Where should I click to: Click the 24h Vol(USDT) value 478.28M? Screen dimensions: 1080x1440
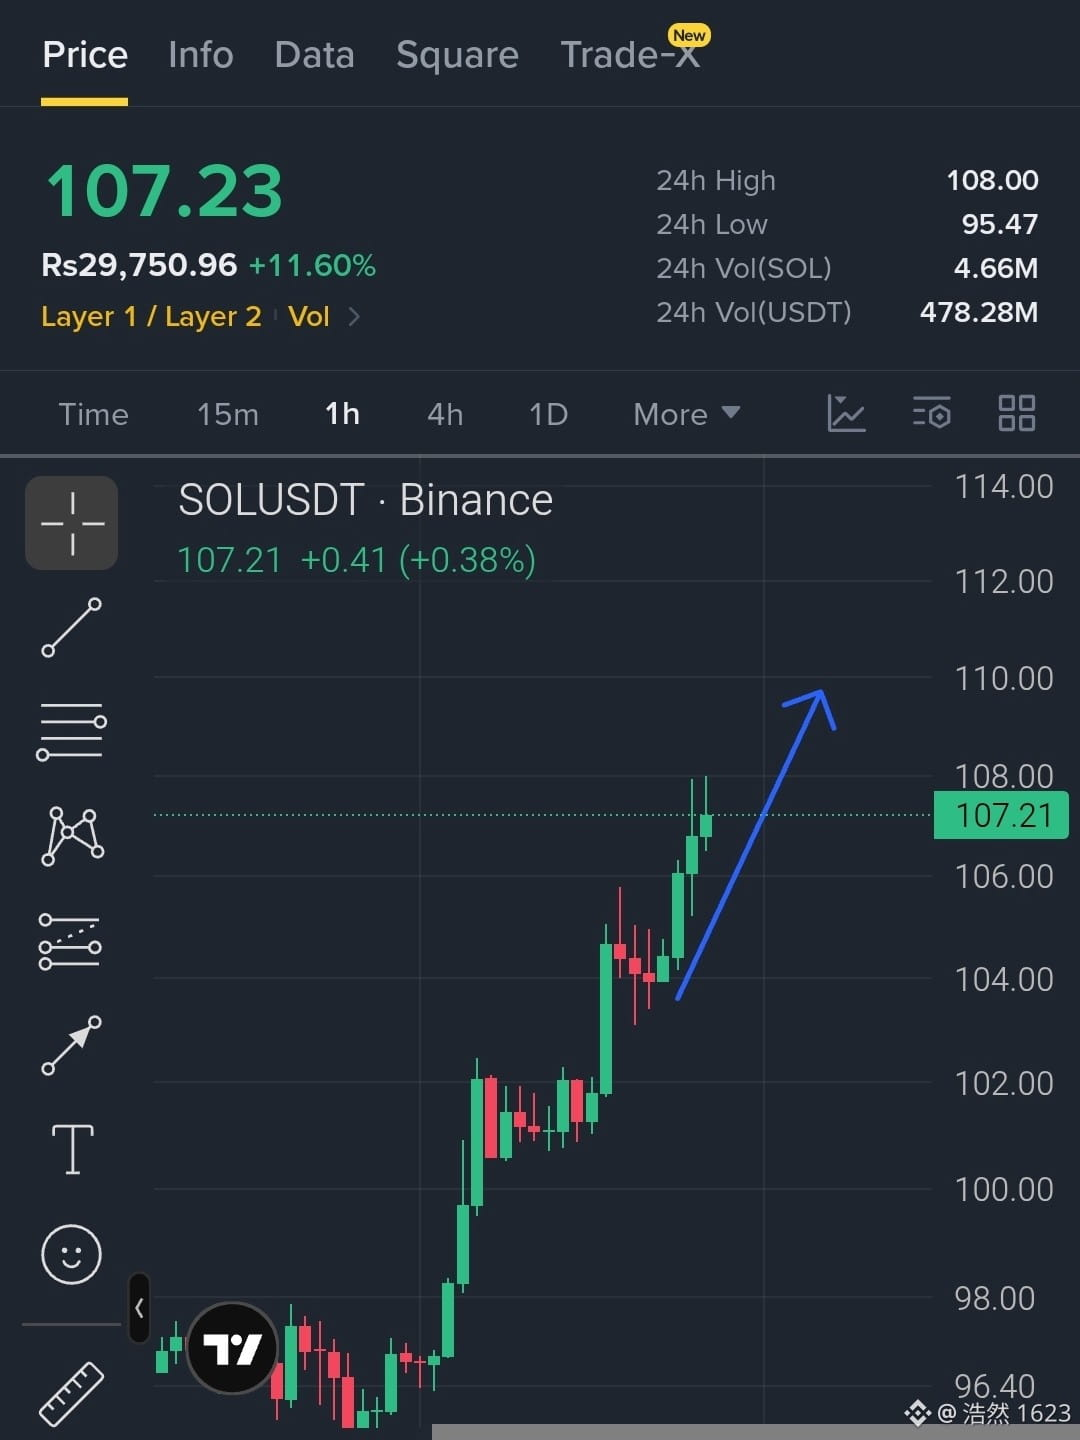[x=979, y=312]
